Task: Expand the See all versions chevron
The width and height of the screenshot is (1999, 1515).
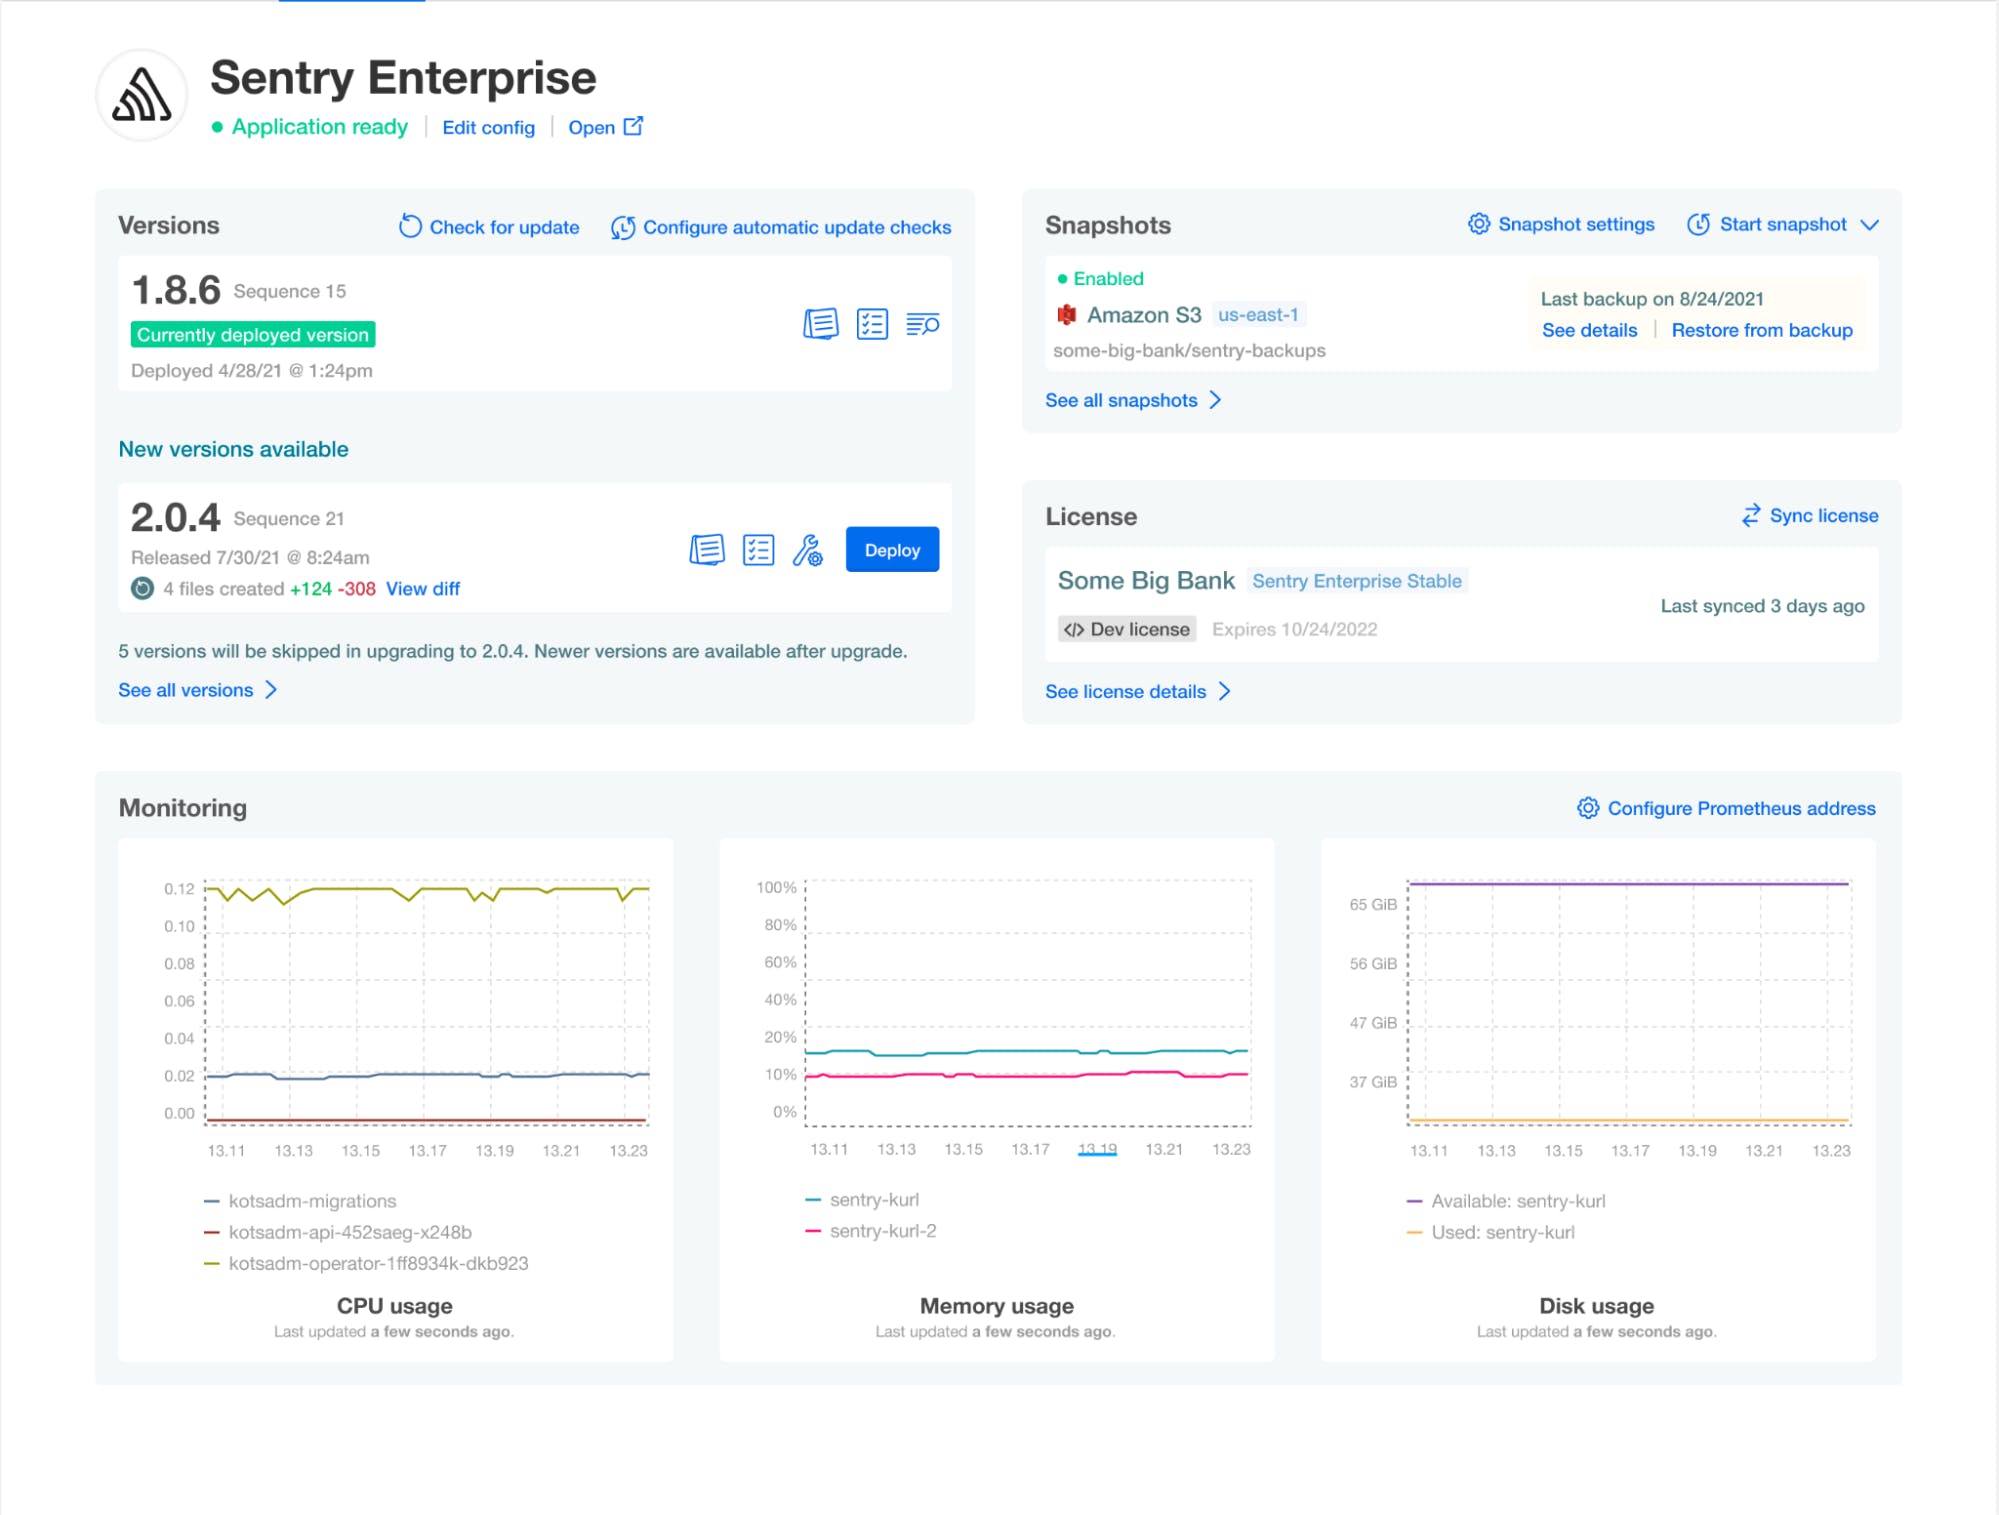Action: pyautogui.click(x=274, y=689)
